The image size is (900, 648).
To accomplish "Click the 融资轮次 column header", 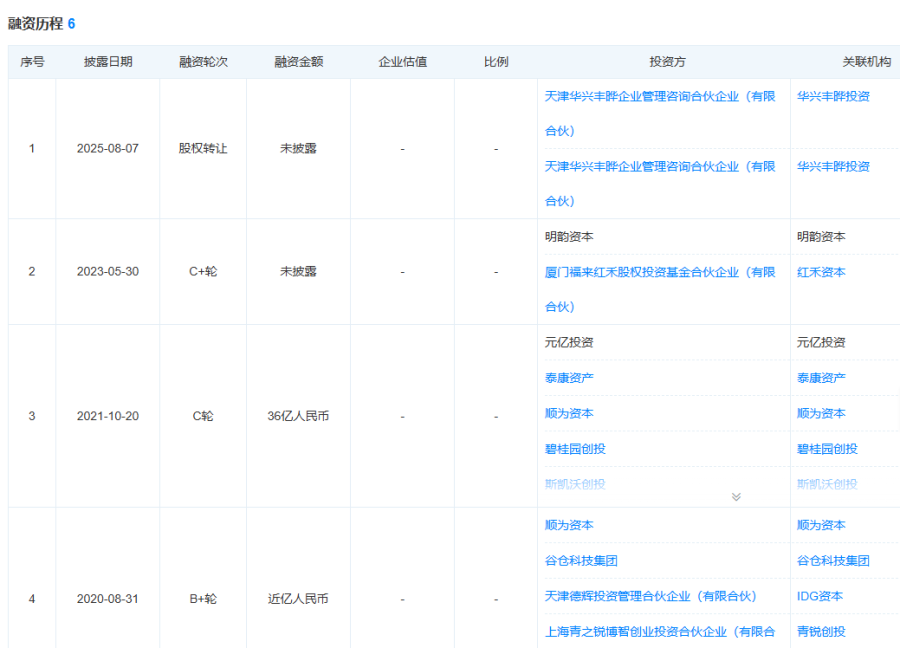I will pyautogui.click(x=203, y=61).
